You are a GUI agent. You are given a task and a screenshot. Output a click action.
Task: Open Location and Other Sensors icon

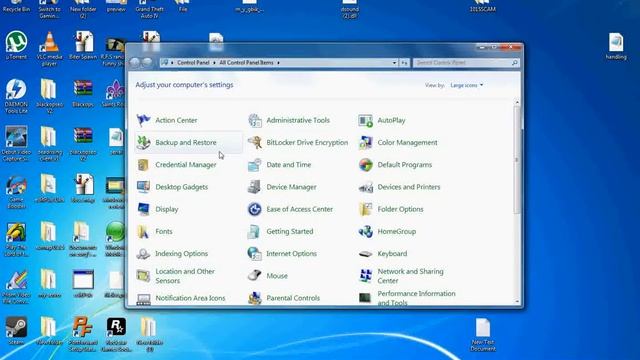pyautogui.click(x=143, y=276)
